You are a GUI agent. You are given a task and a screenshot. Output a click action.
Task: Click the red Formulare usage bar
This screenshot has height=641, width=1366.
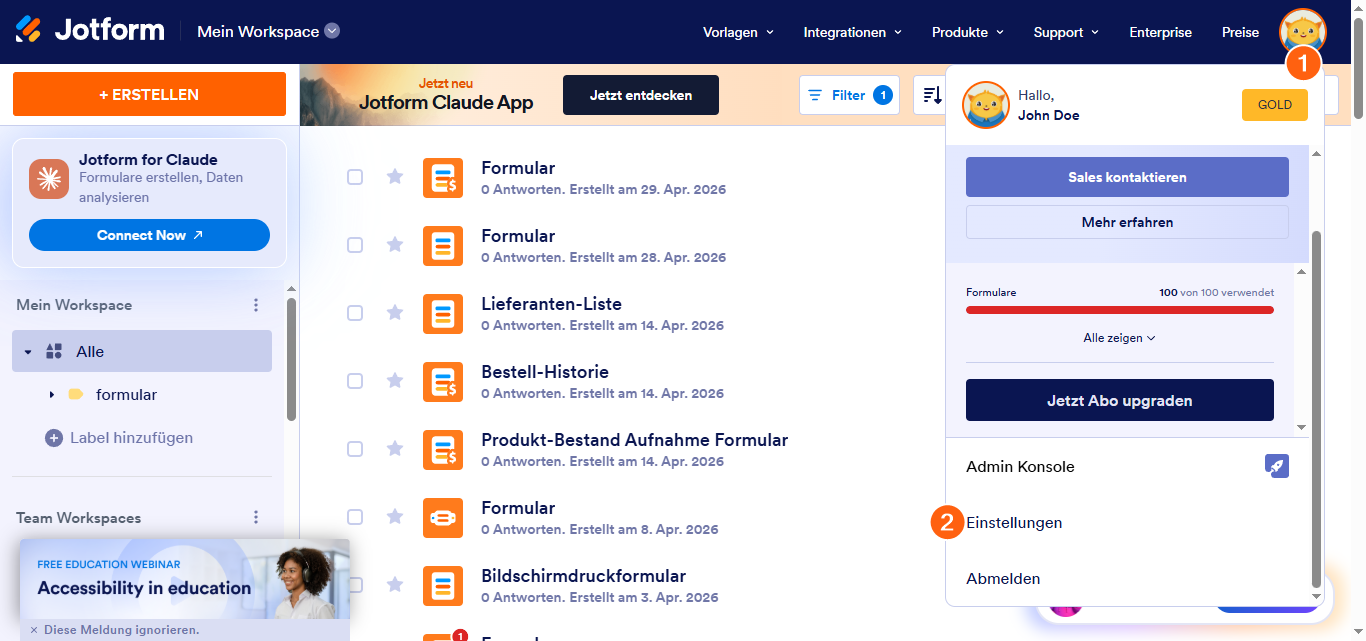tap(1119, 310)
